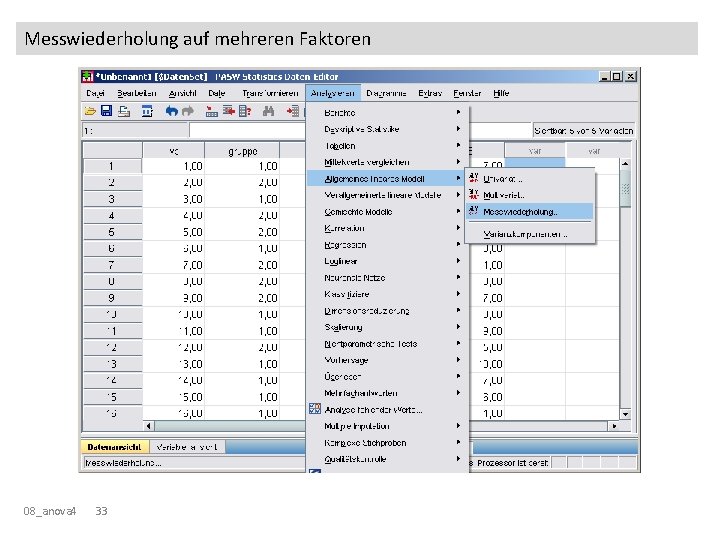The image size is (720, 540).
Task: Select row header number 15
Action: [112, 397]
